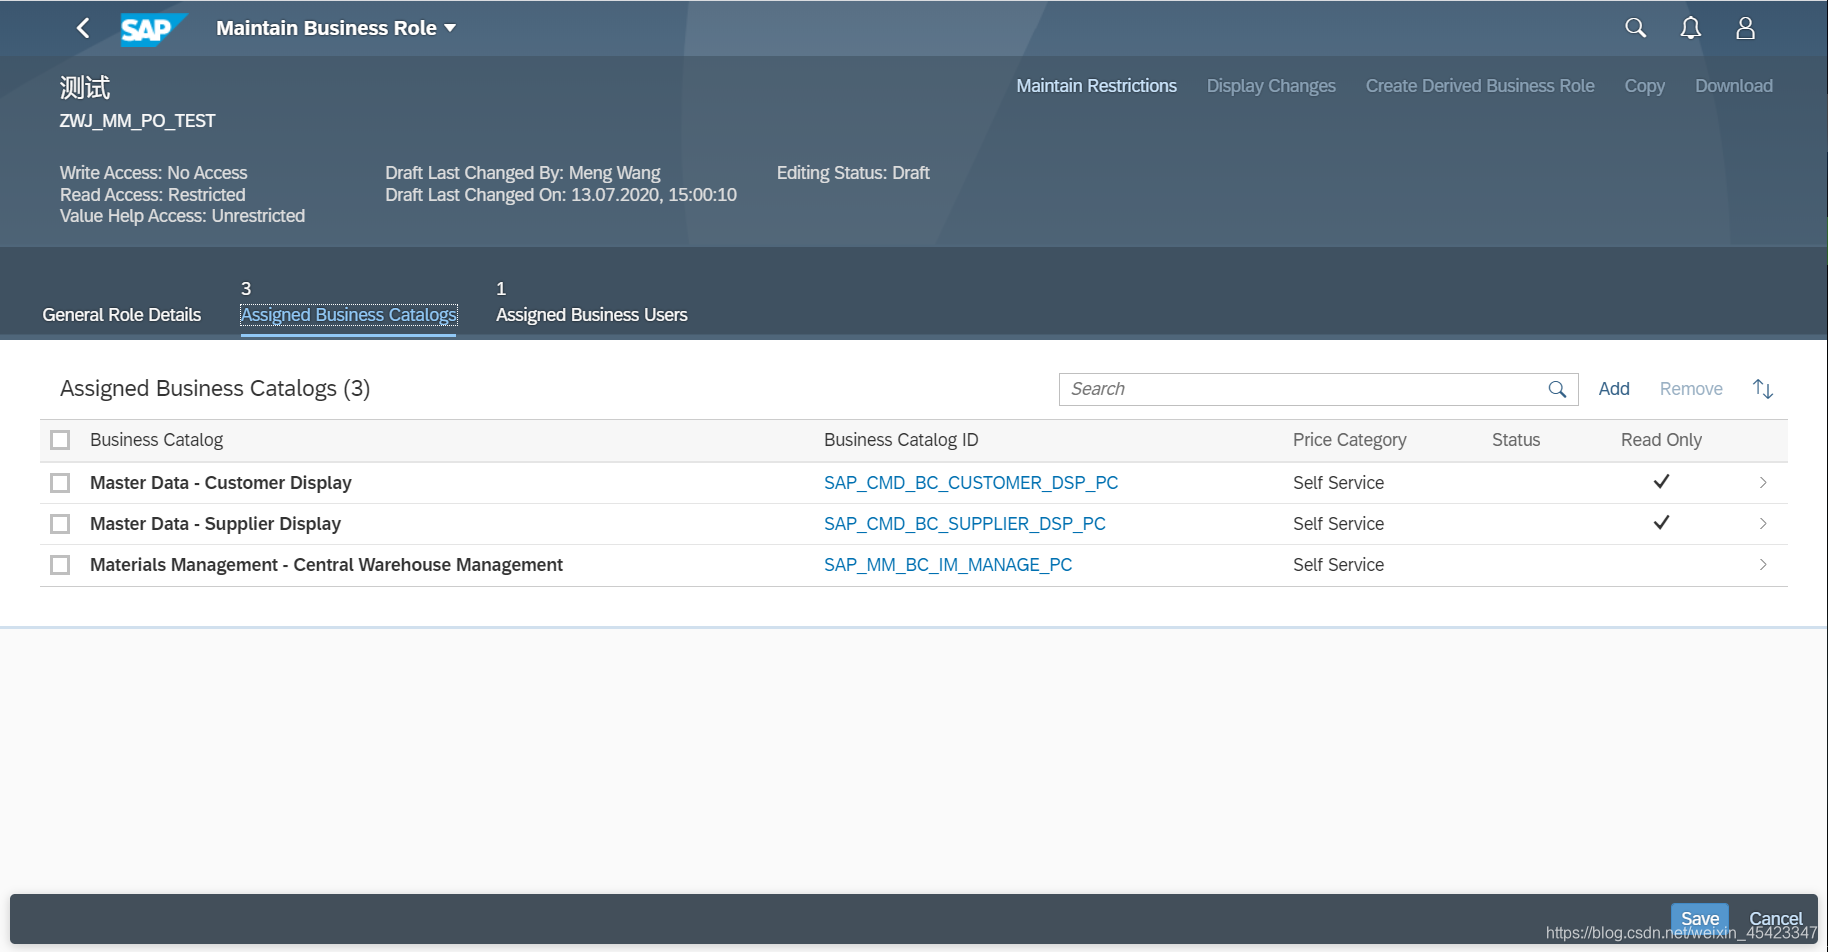Select 'Materials Management - Central Warehouse Management' text
The width and height of the screenshot is (1828, 952).
[x=326, y=565]
